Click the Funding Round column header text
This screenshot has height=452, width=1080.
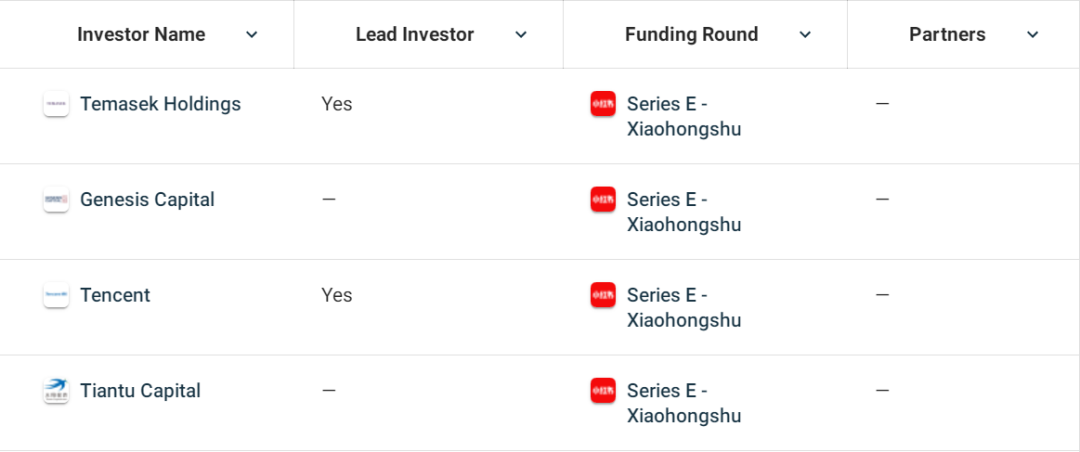click(691, 35)
